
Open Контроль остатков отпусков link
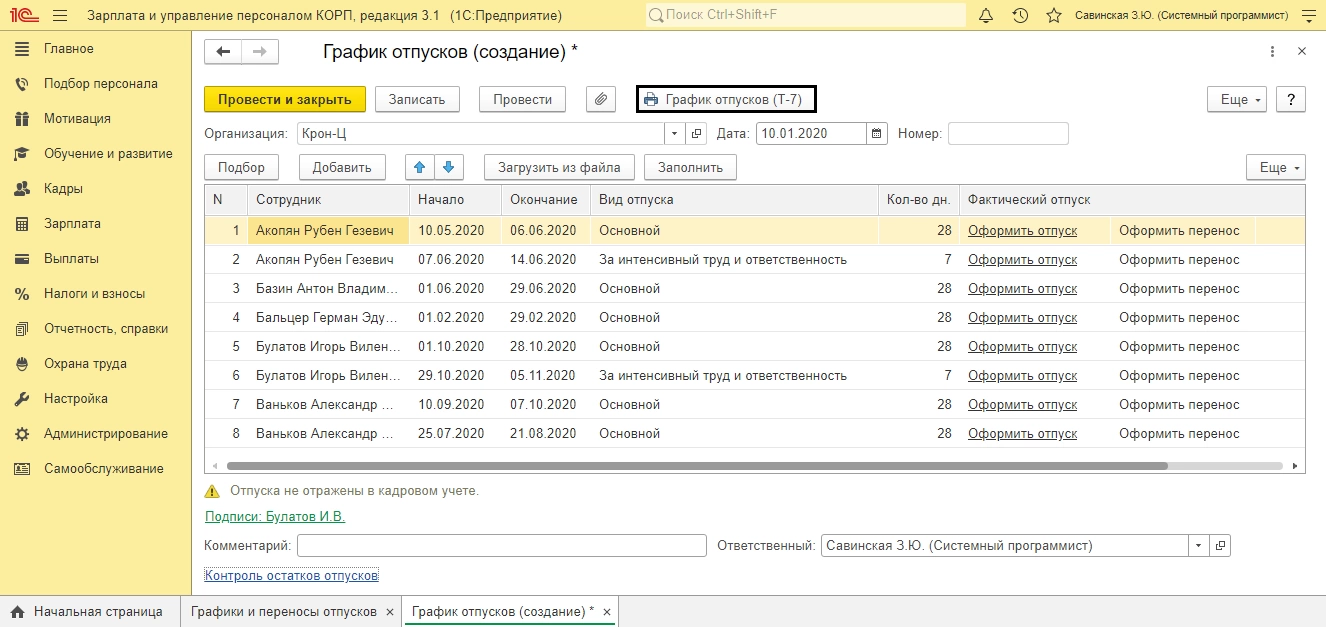pyautogui.click(x=291, y=576)
